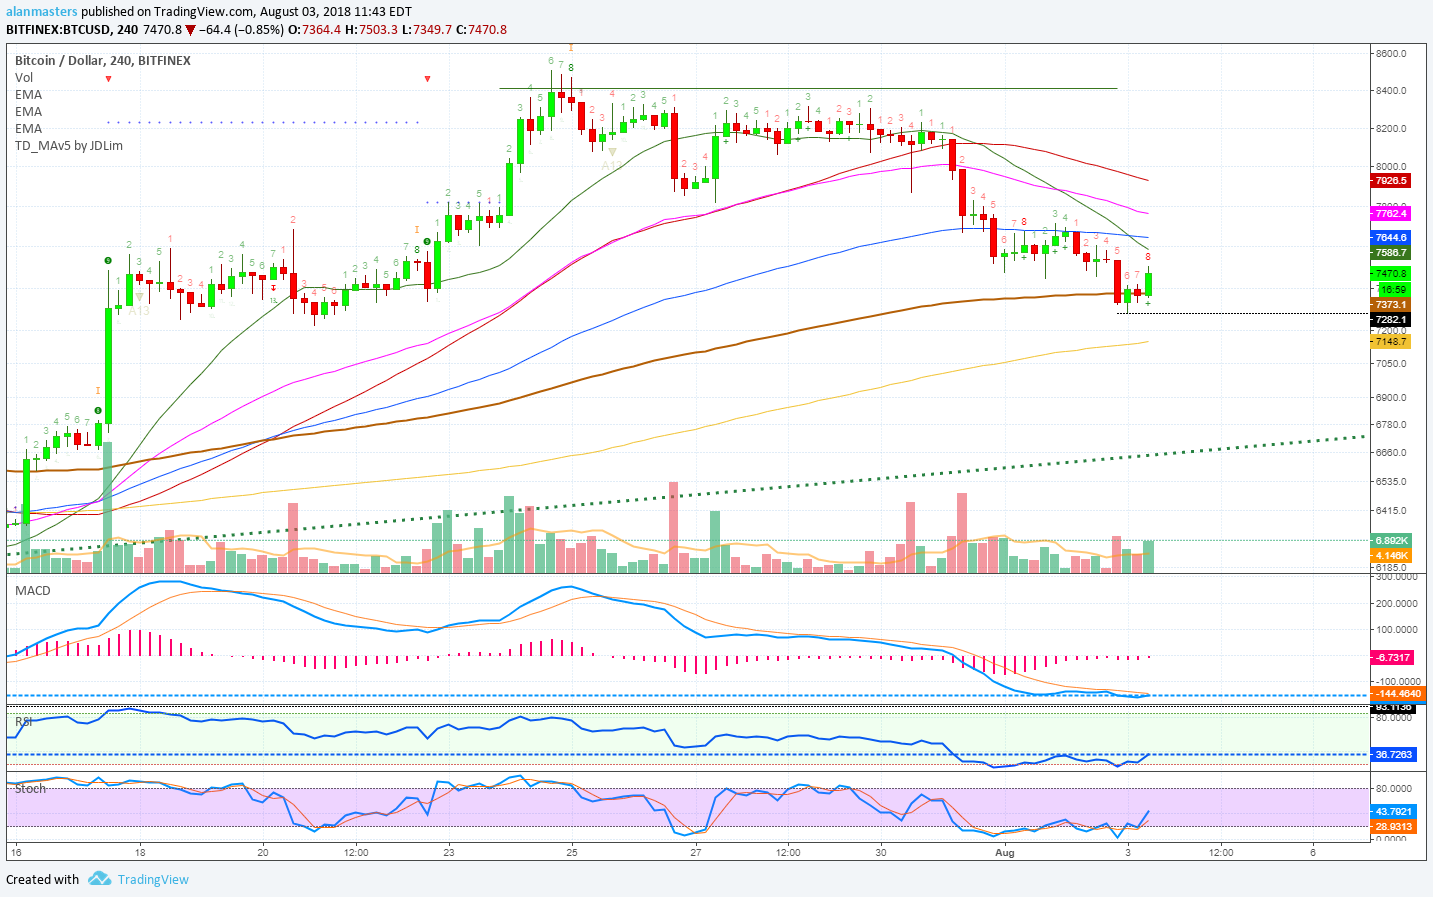Click the 27 date on time axis

(696, 853)
